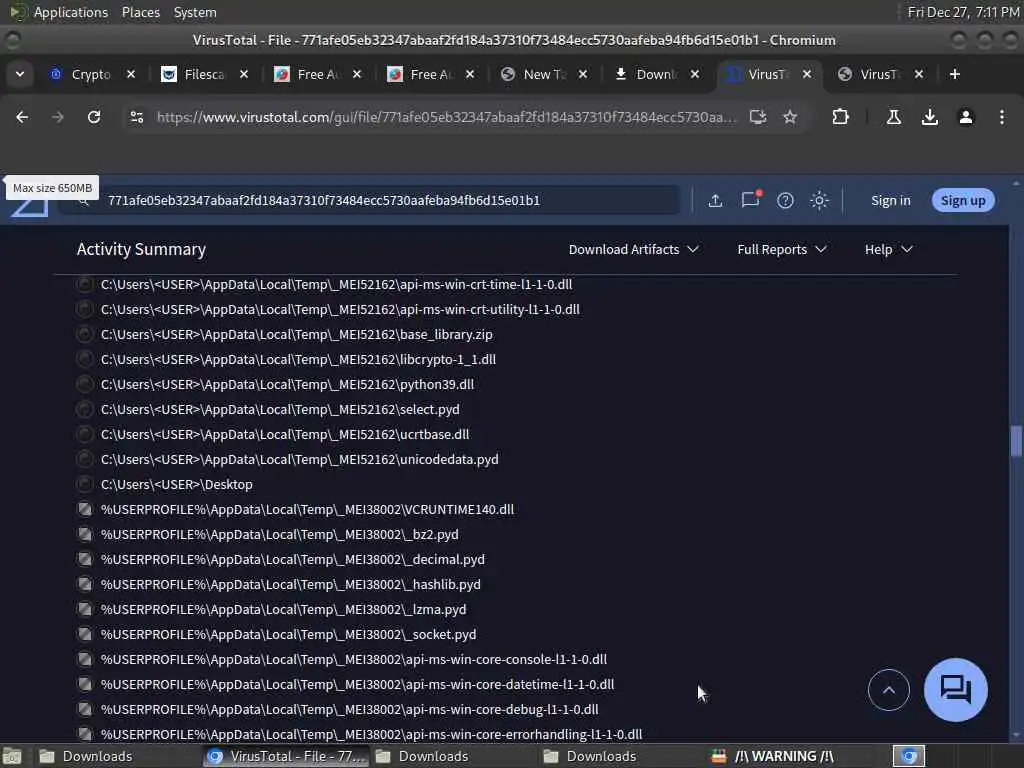Click the install app icon in address bar
Image resolution: width=1024 pixels, height=768 pixels.
point(758,117)
